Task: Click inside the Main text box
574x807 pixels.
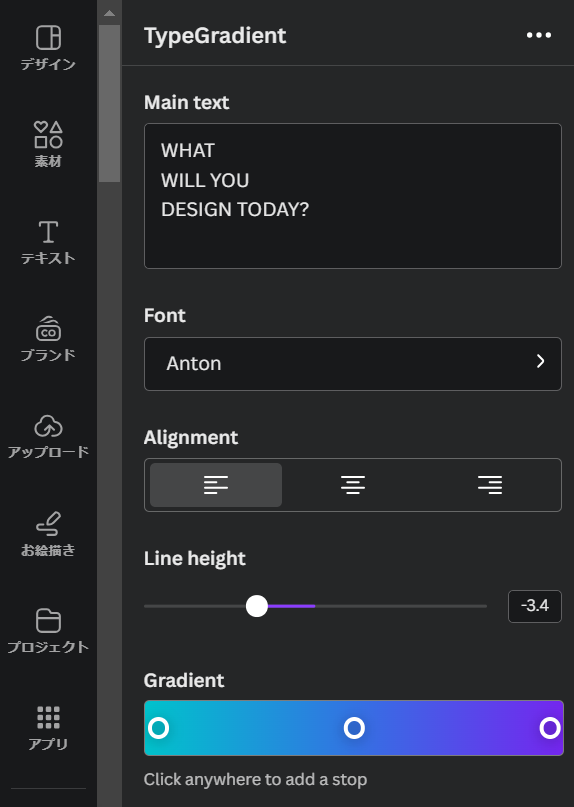Action: (353, 196)
